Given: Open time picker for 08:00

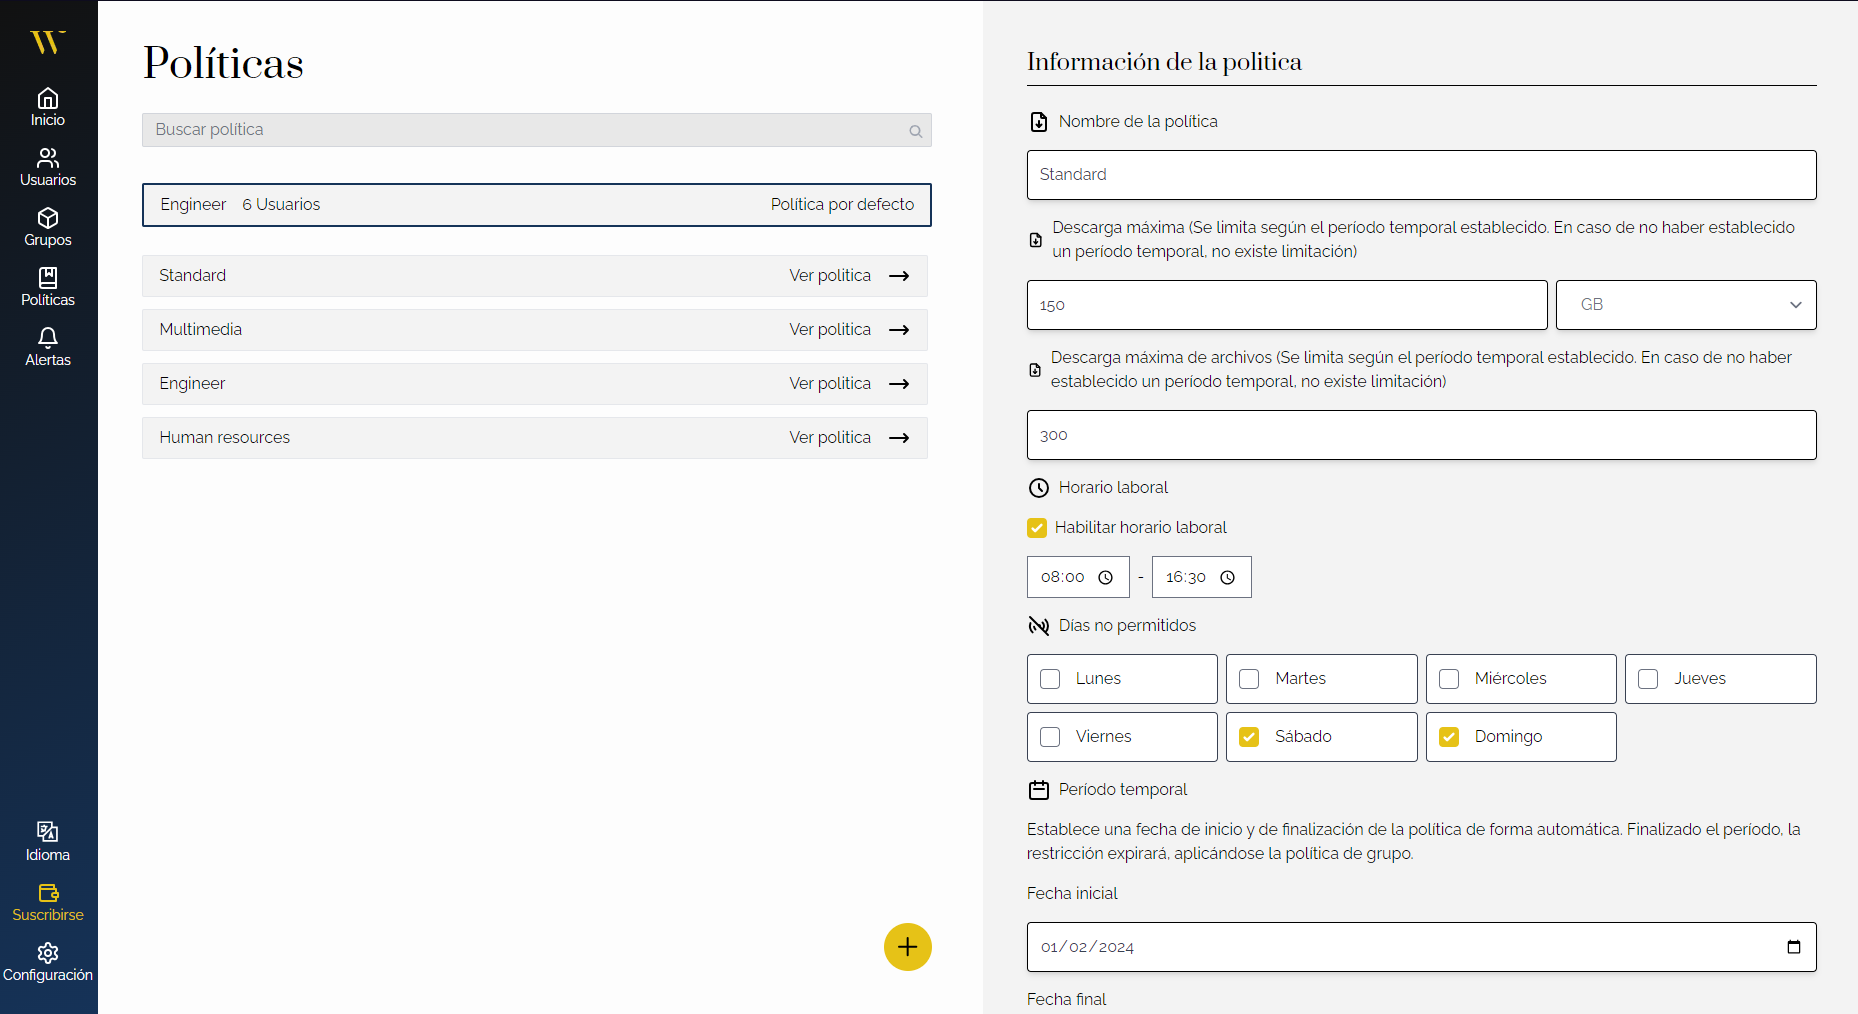Looking at the screenshot, I should [x=1105, y=578].
